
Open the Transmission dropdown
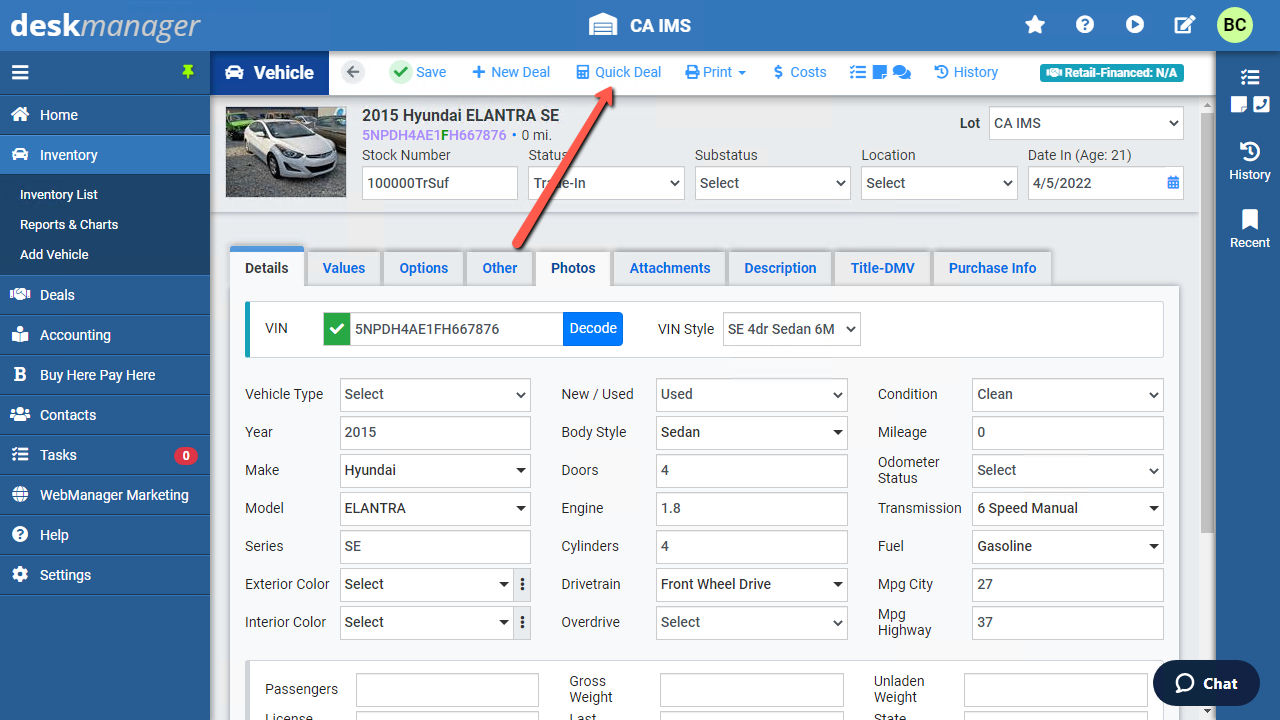pos(1068,508)
